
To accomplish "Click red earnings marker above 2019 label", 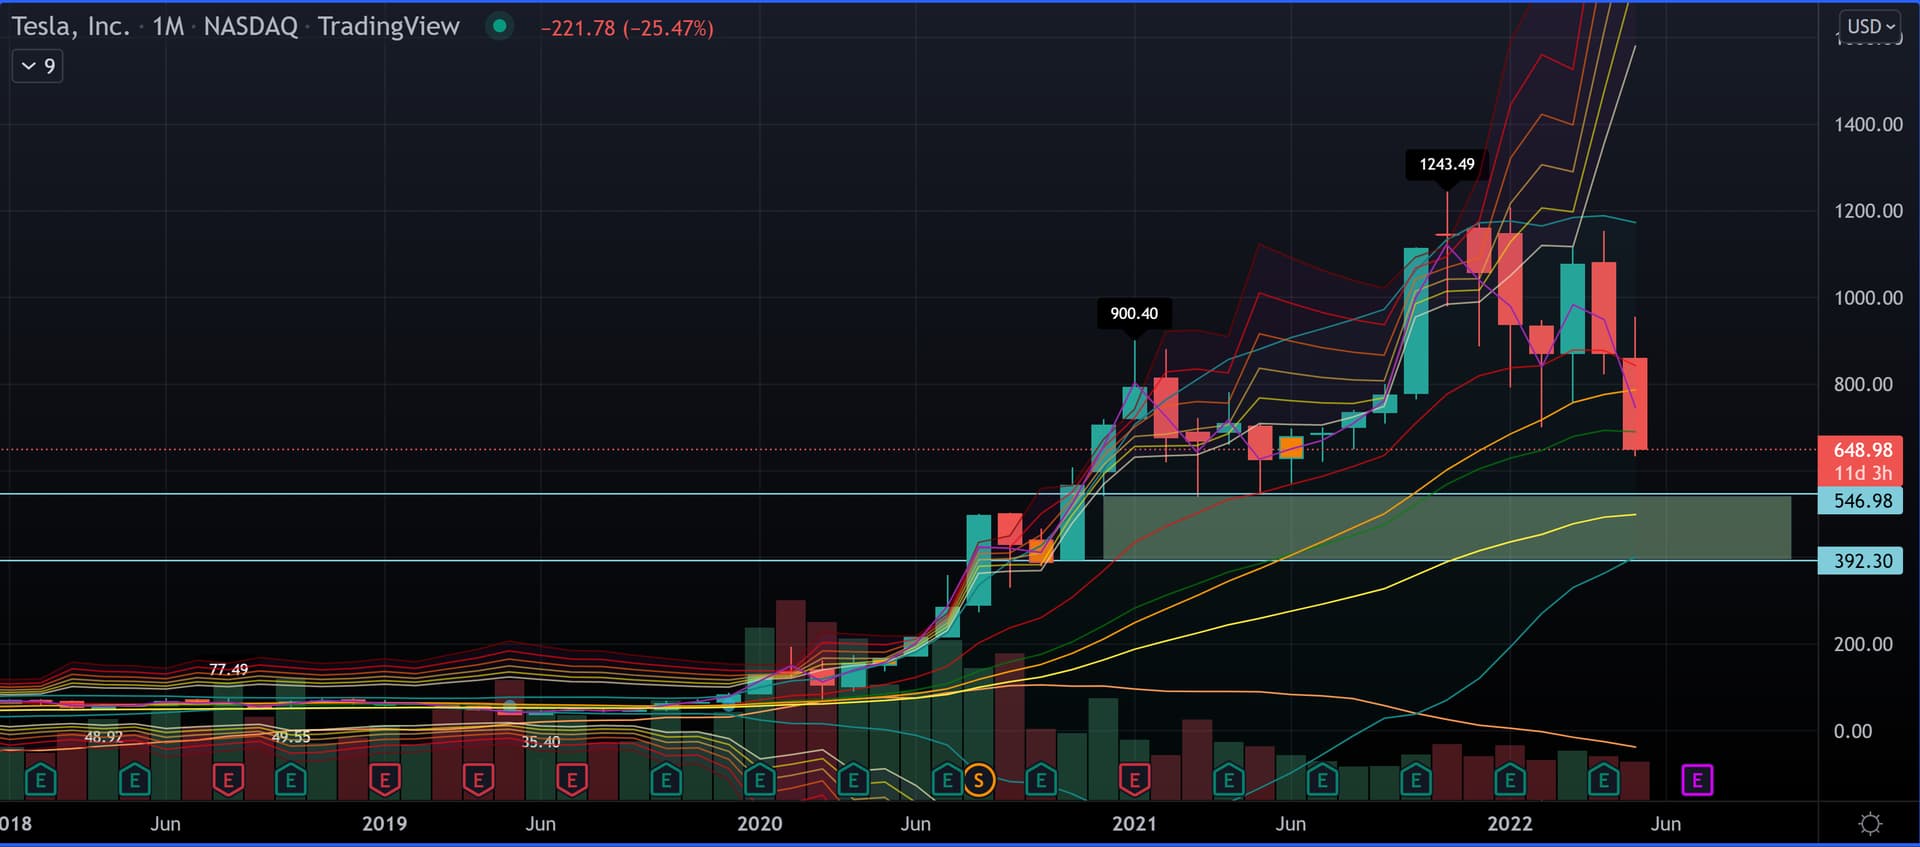I will coord(384,779).
